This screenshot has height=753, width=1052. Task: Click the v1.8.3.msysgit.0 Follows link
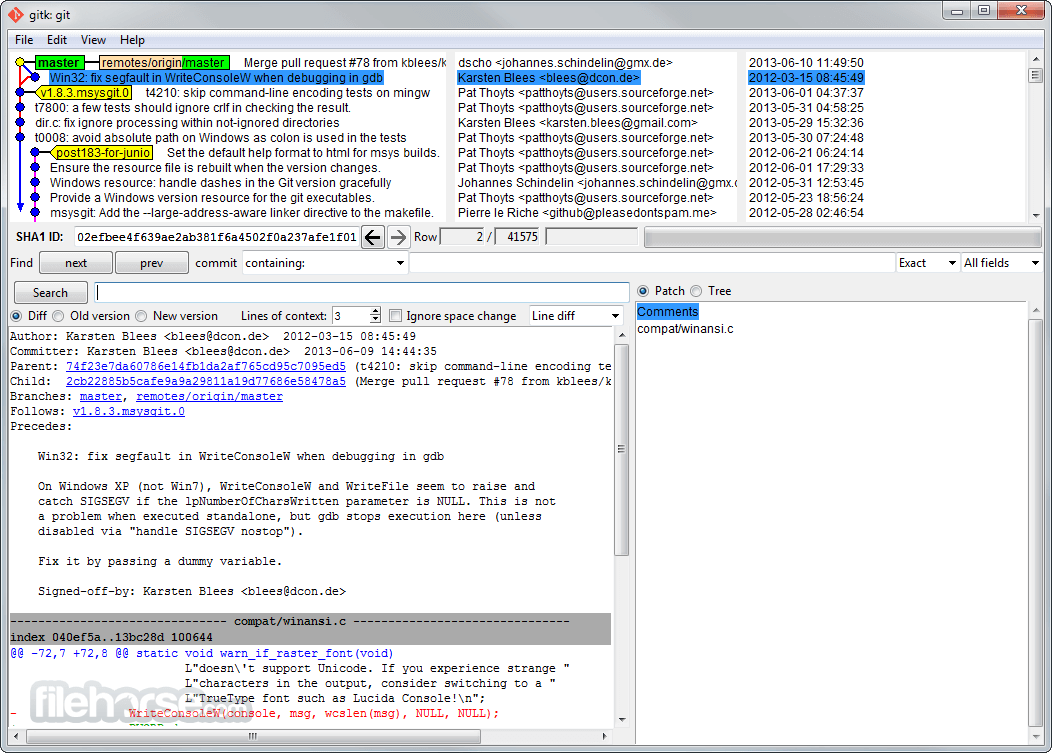129,411
